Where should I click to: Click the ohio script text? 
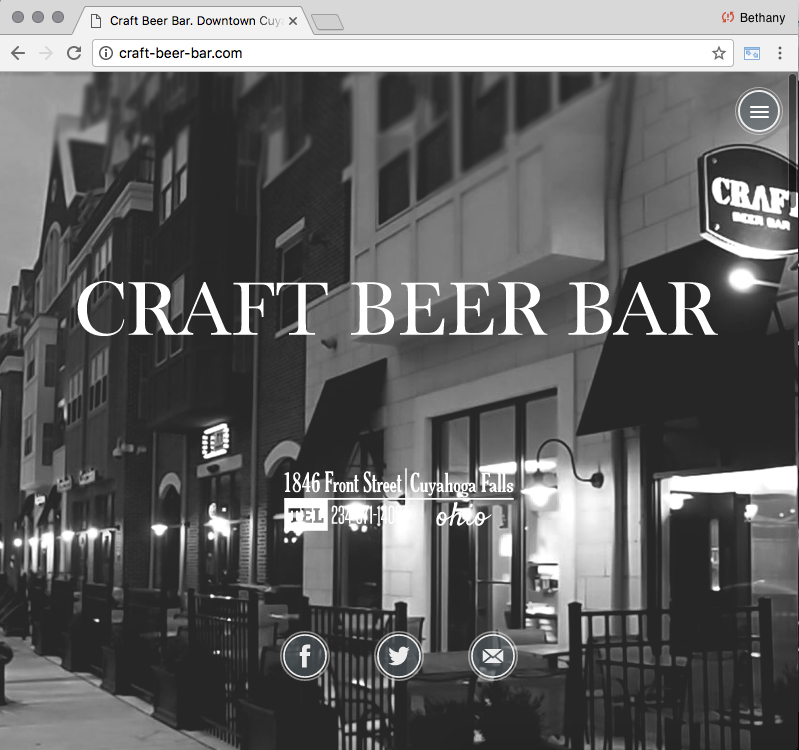pyautogui.click(x=463, y=516)
